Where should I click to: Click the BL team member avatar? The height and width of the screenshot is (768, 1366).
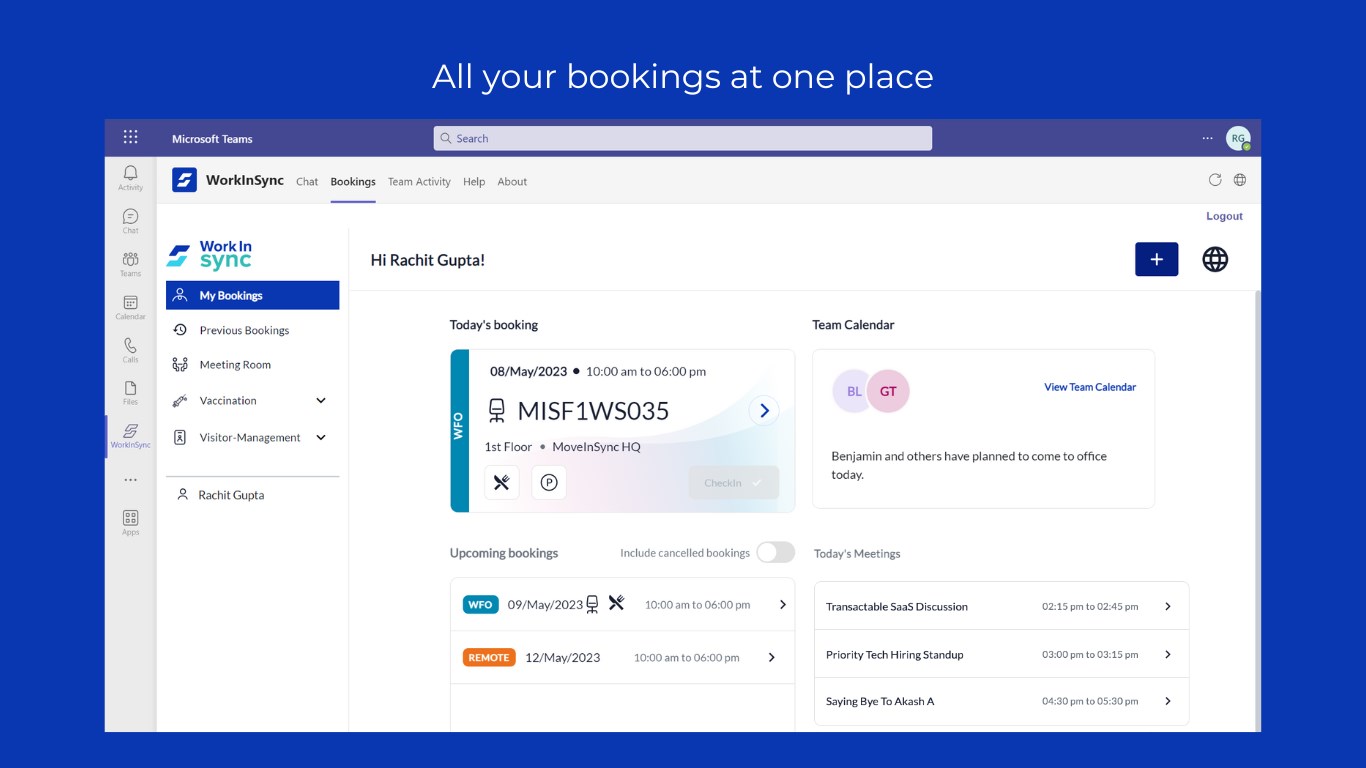(x=853, y=391)
